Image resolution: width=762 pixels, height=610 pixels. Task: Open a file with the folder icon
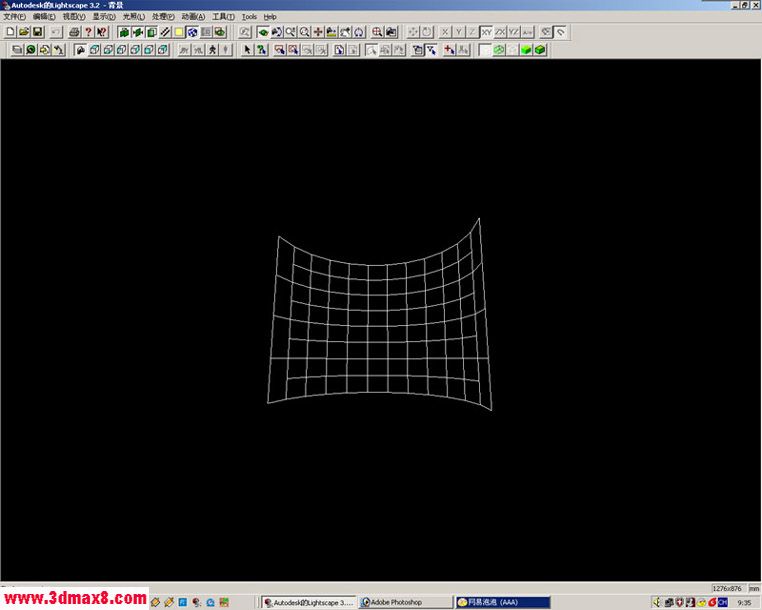click(x=24, y=32)
